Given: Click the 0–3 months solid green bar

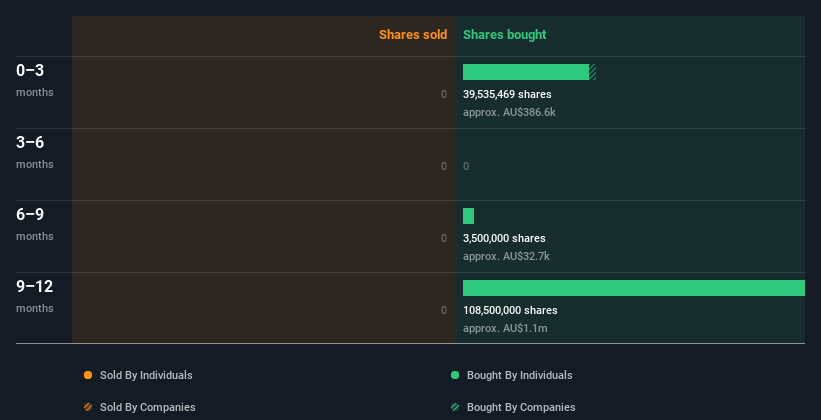Looking at the screenshot, I should click(x=526, y=72).
